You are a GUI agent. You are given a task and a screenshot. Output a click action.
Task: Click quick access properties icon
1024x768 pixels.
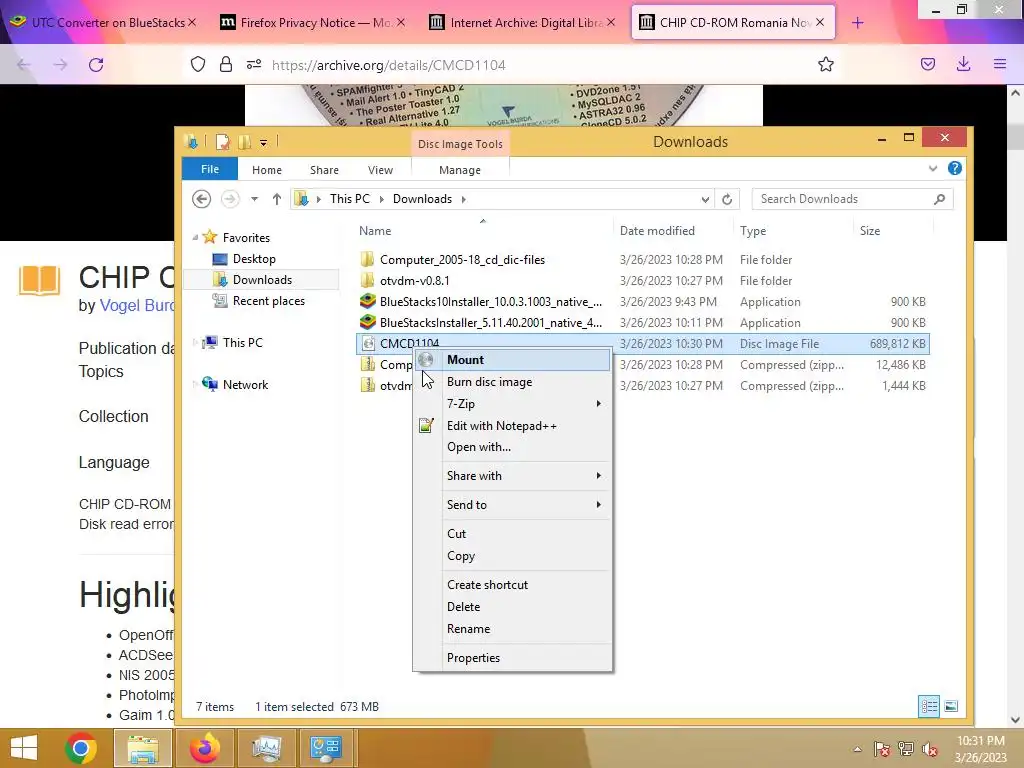[223, 142]
